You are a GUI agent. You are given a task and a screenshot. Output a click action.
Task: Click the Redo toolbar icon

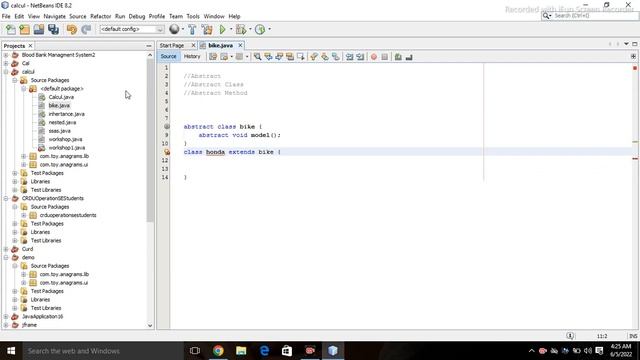[86, 29]
